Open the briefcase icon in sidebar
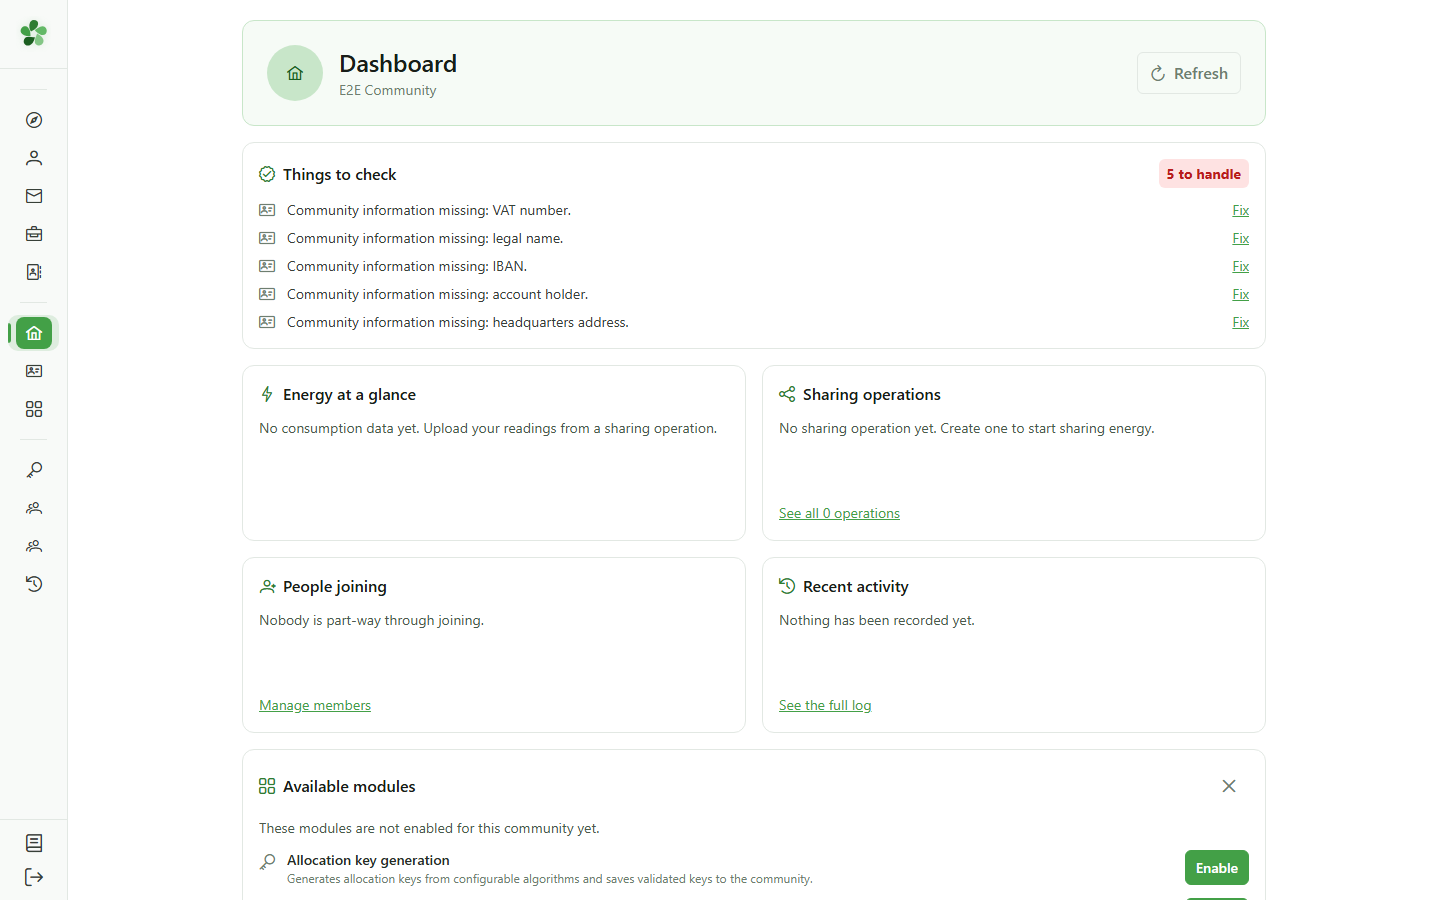1440x900 pixels. 34,234
